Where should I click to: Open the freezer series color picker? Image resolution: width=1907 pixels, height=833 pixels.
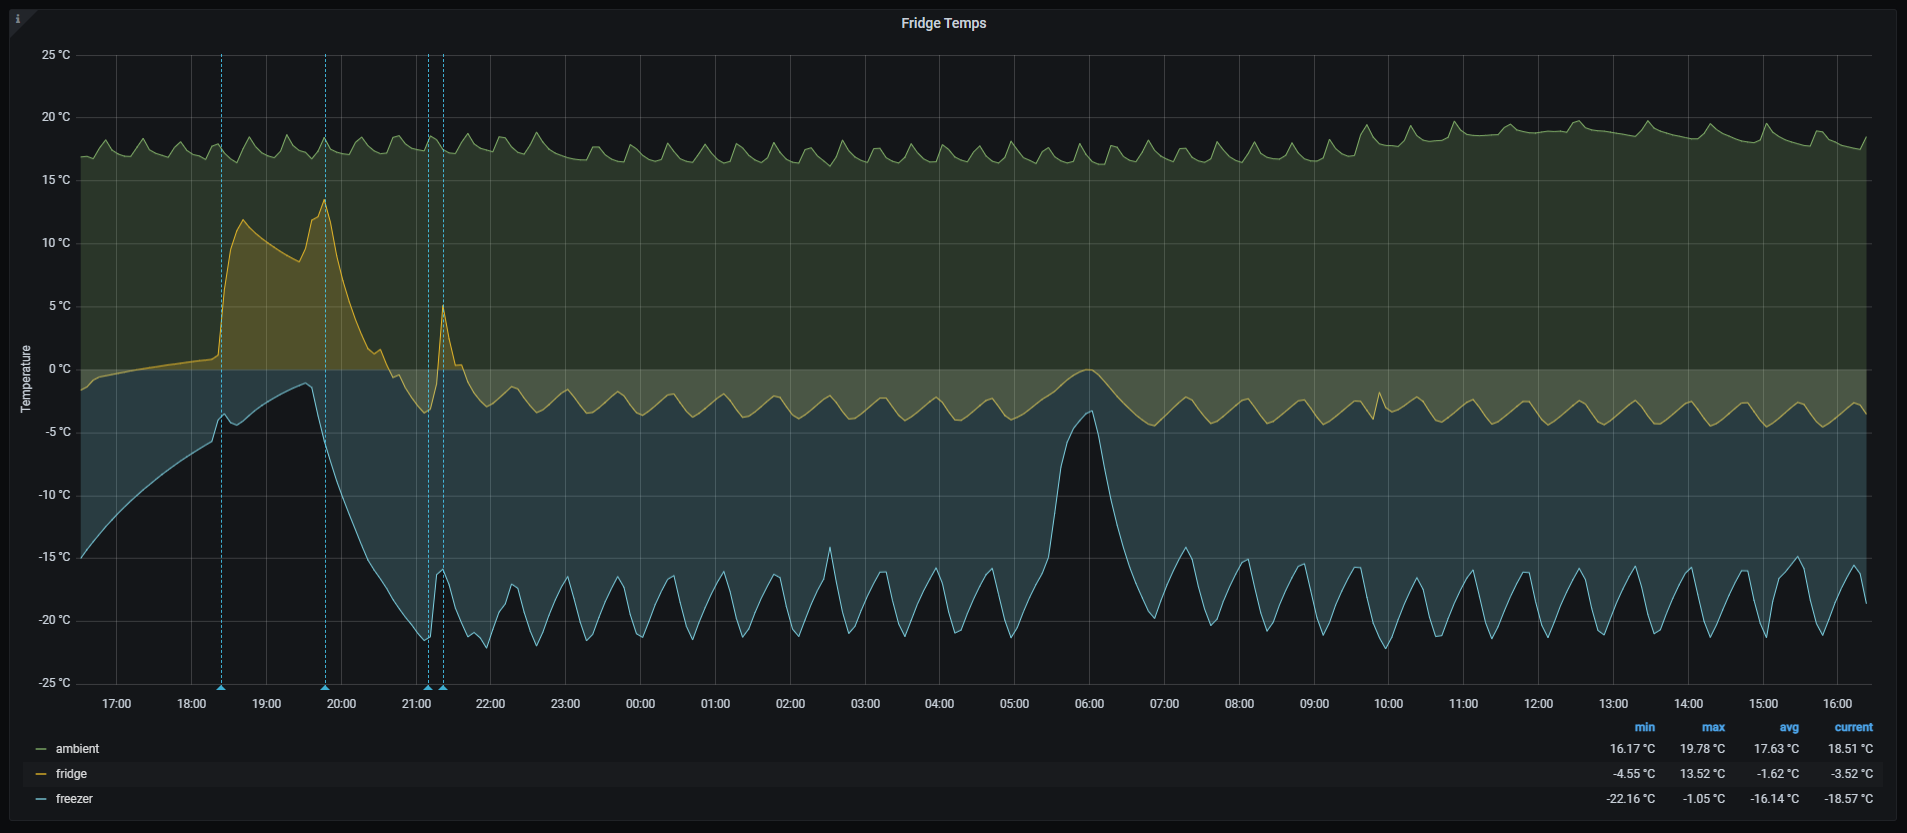pyautogui.click(x=41, y=799)
